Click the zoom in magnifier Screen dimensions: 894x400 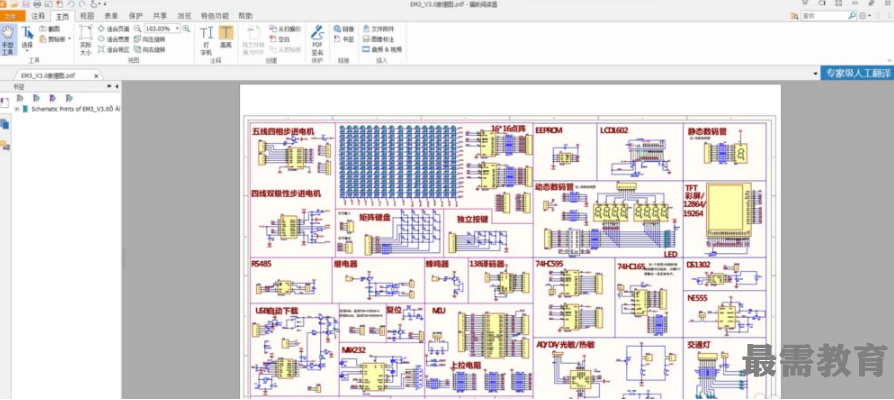point(186,28)
